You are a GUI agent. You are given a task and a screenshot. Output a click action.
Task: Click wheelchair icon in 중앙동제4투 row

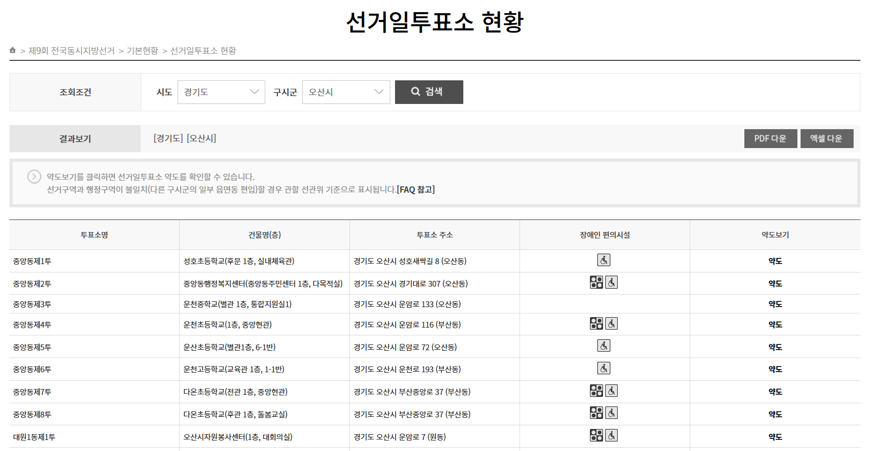click(611, 323)
